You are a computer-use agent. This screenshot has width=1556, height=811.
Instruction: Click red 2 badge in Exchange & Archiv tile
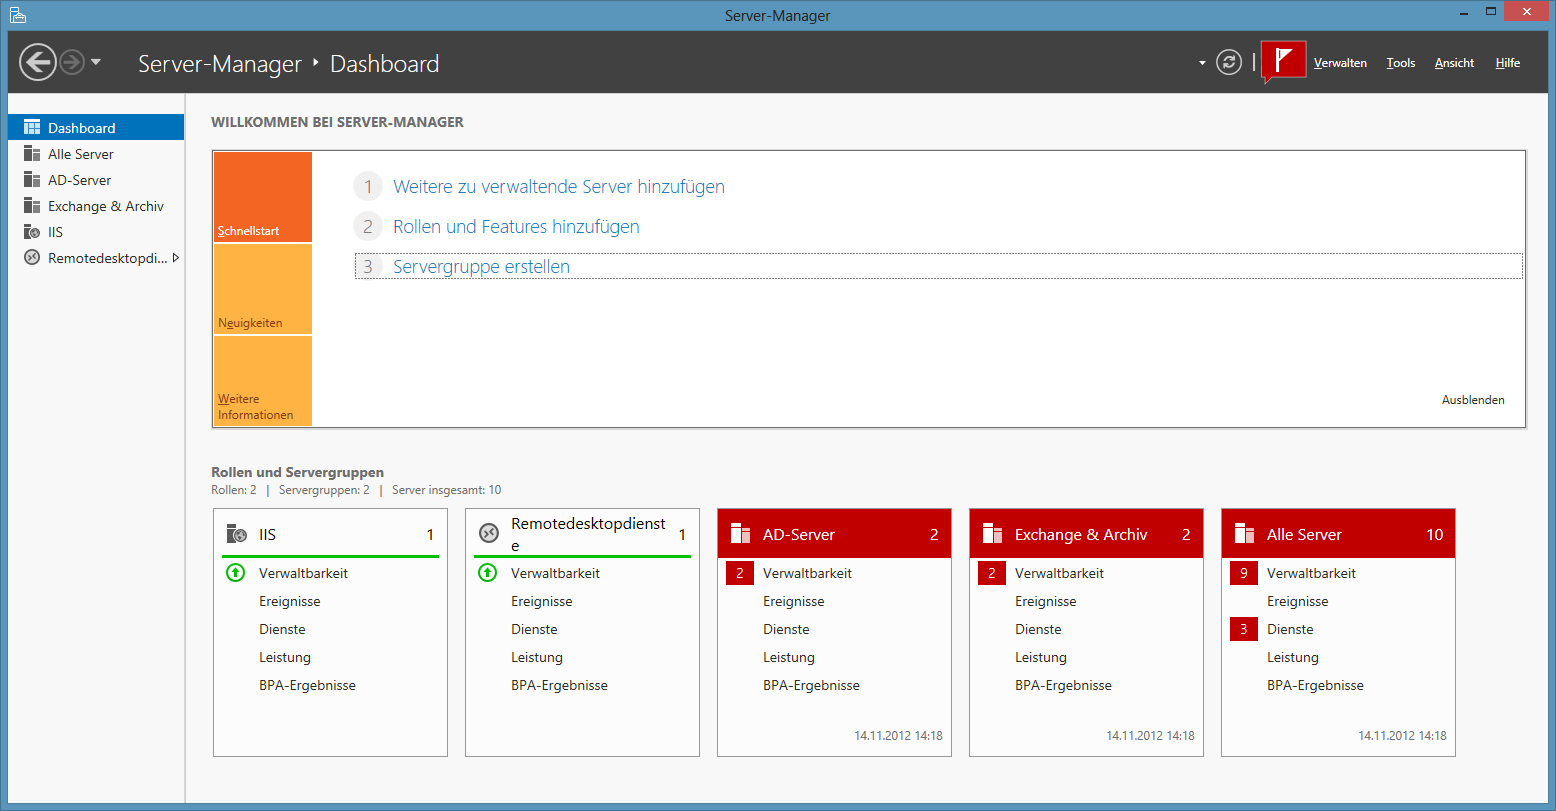[992, 573]
